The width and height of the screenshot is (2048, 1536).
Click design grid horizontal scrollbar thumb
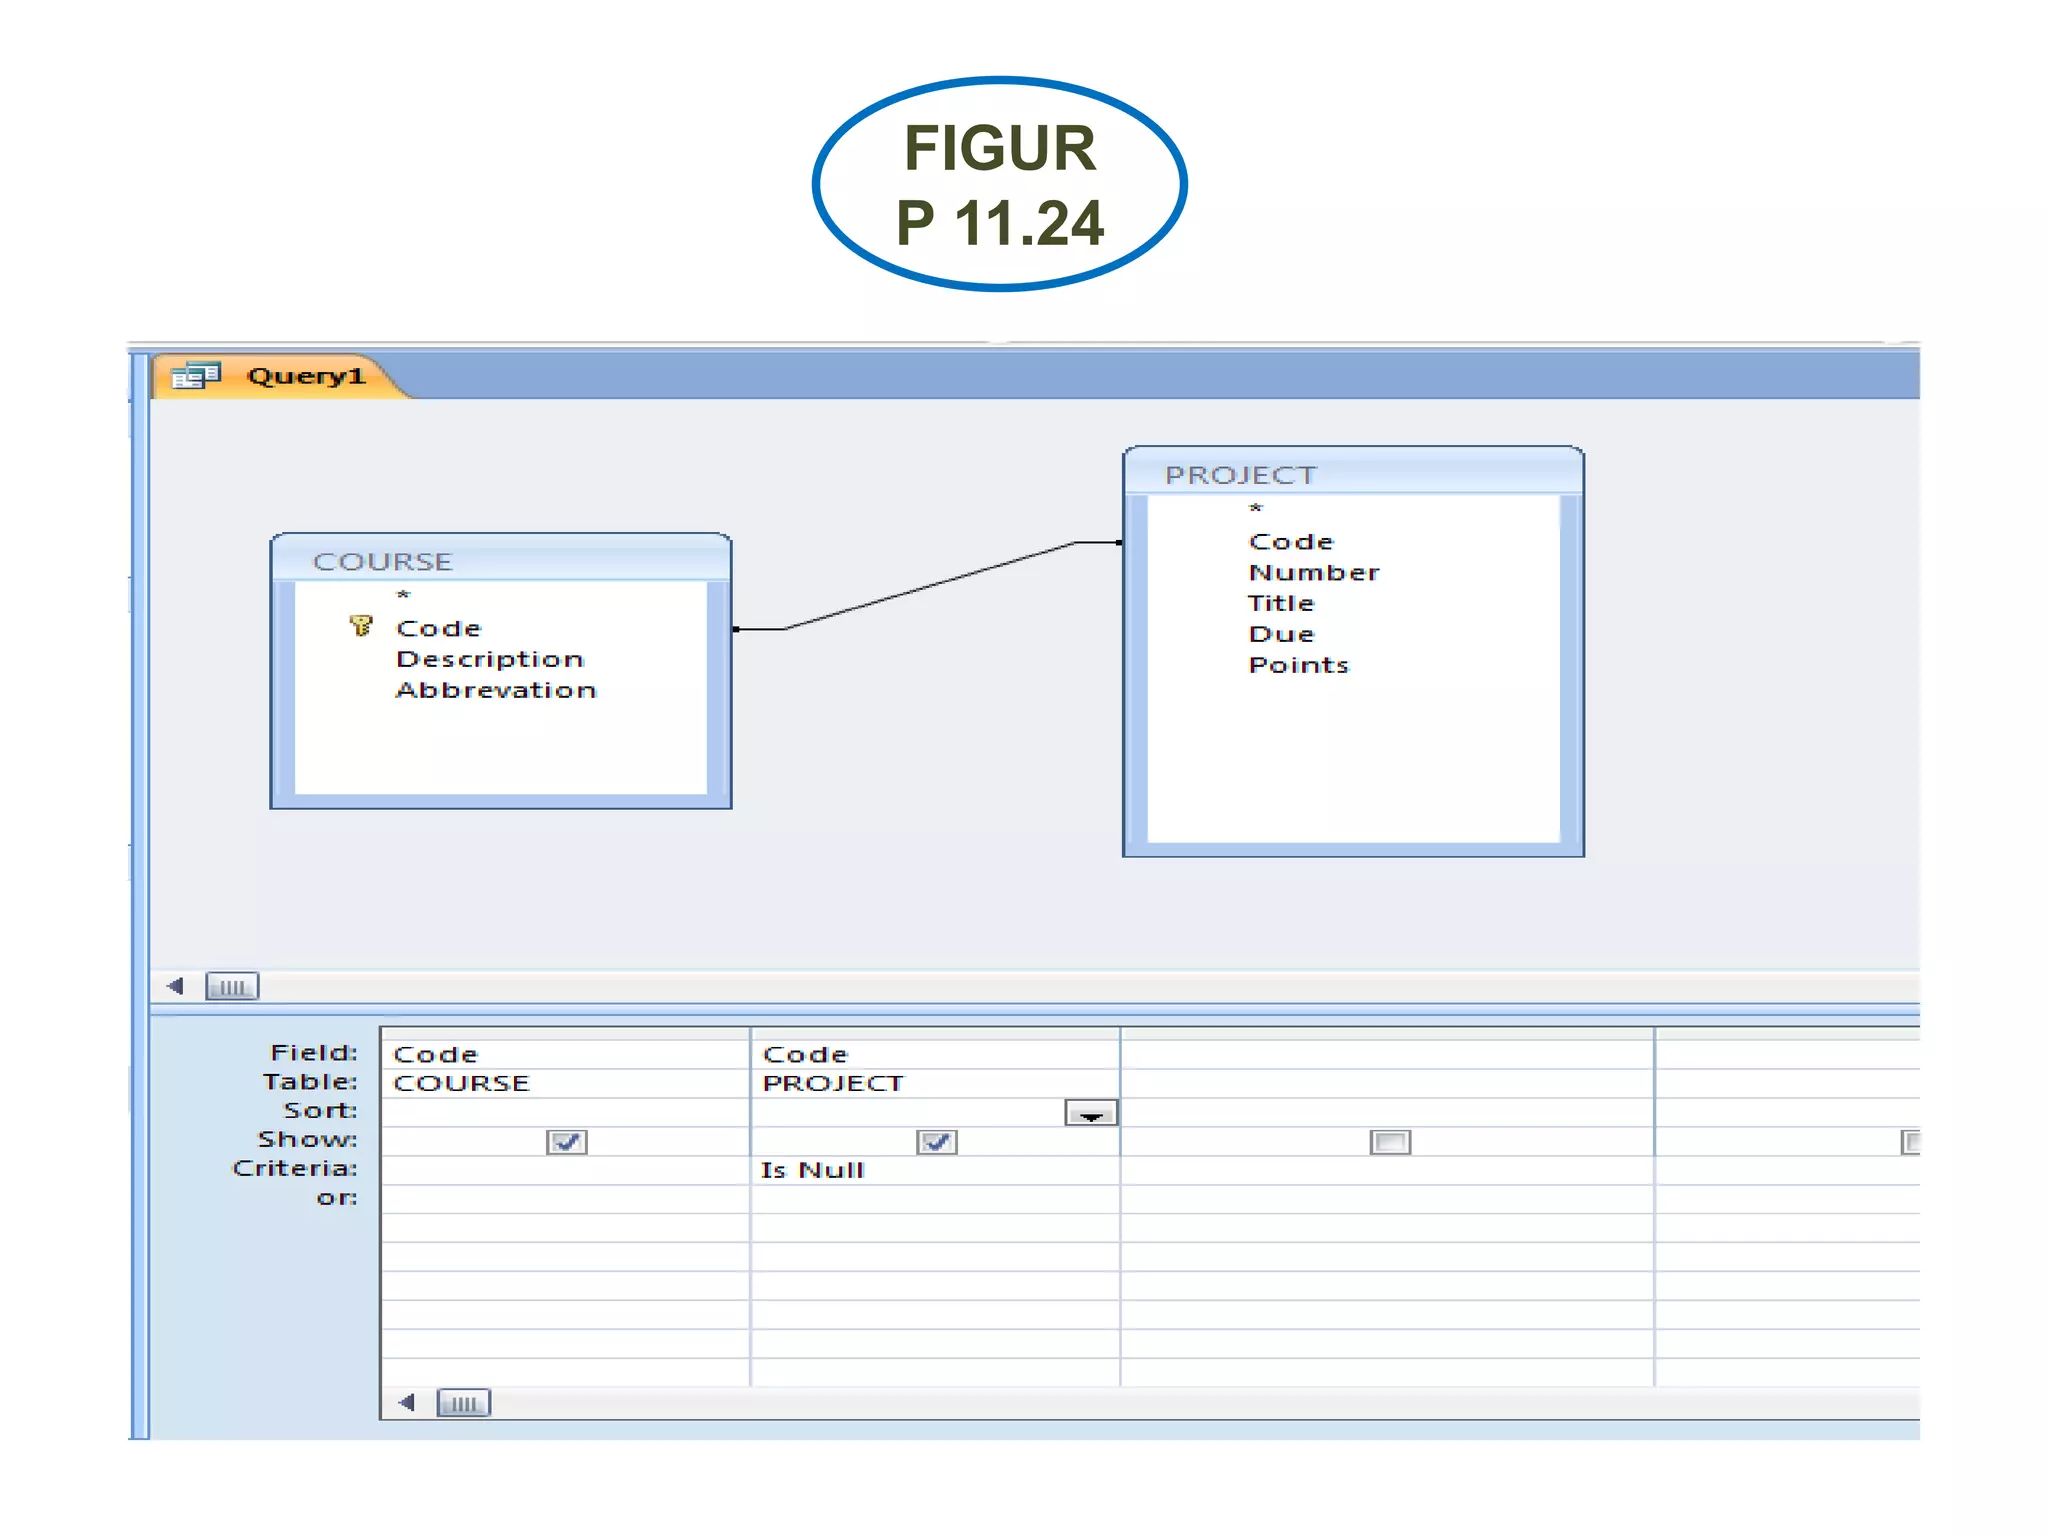click(x=463, y=1403)
